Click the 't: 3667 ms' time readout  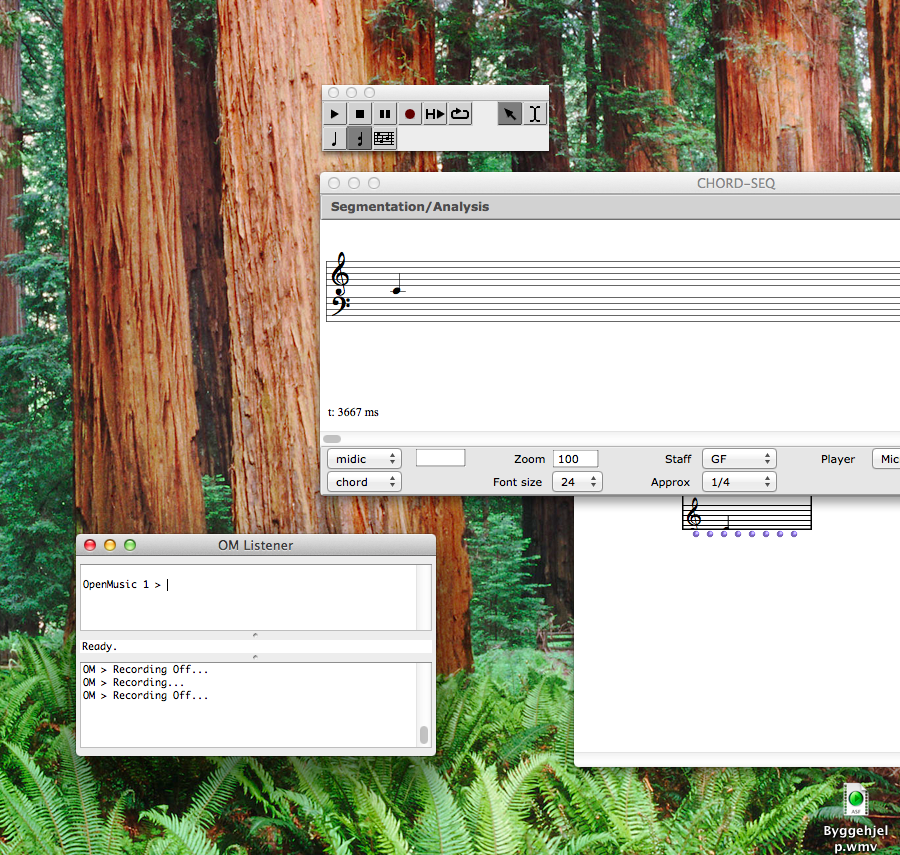point(353,412)
